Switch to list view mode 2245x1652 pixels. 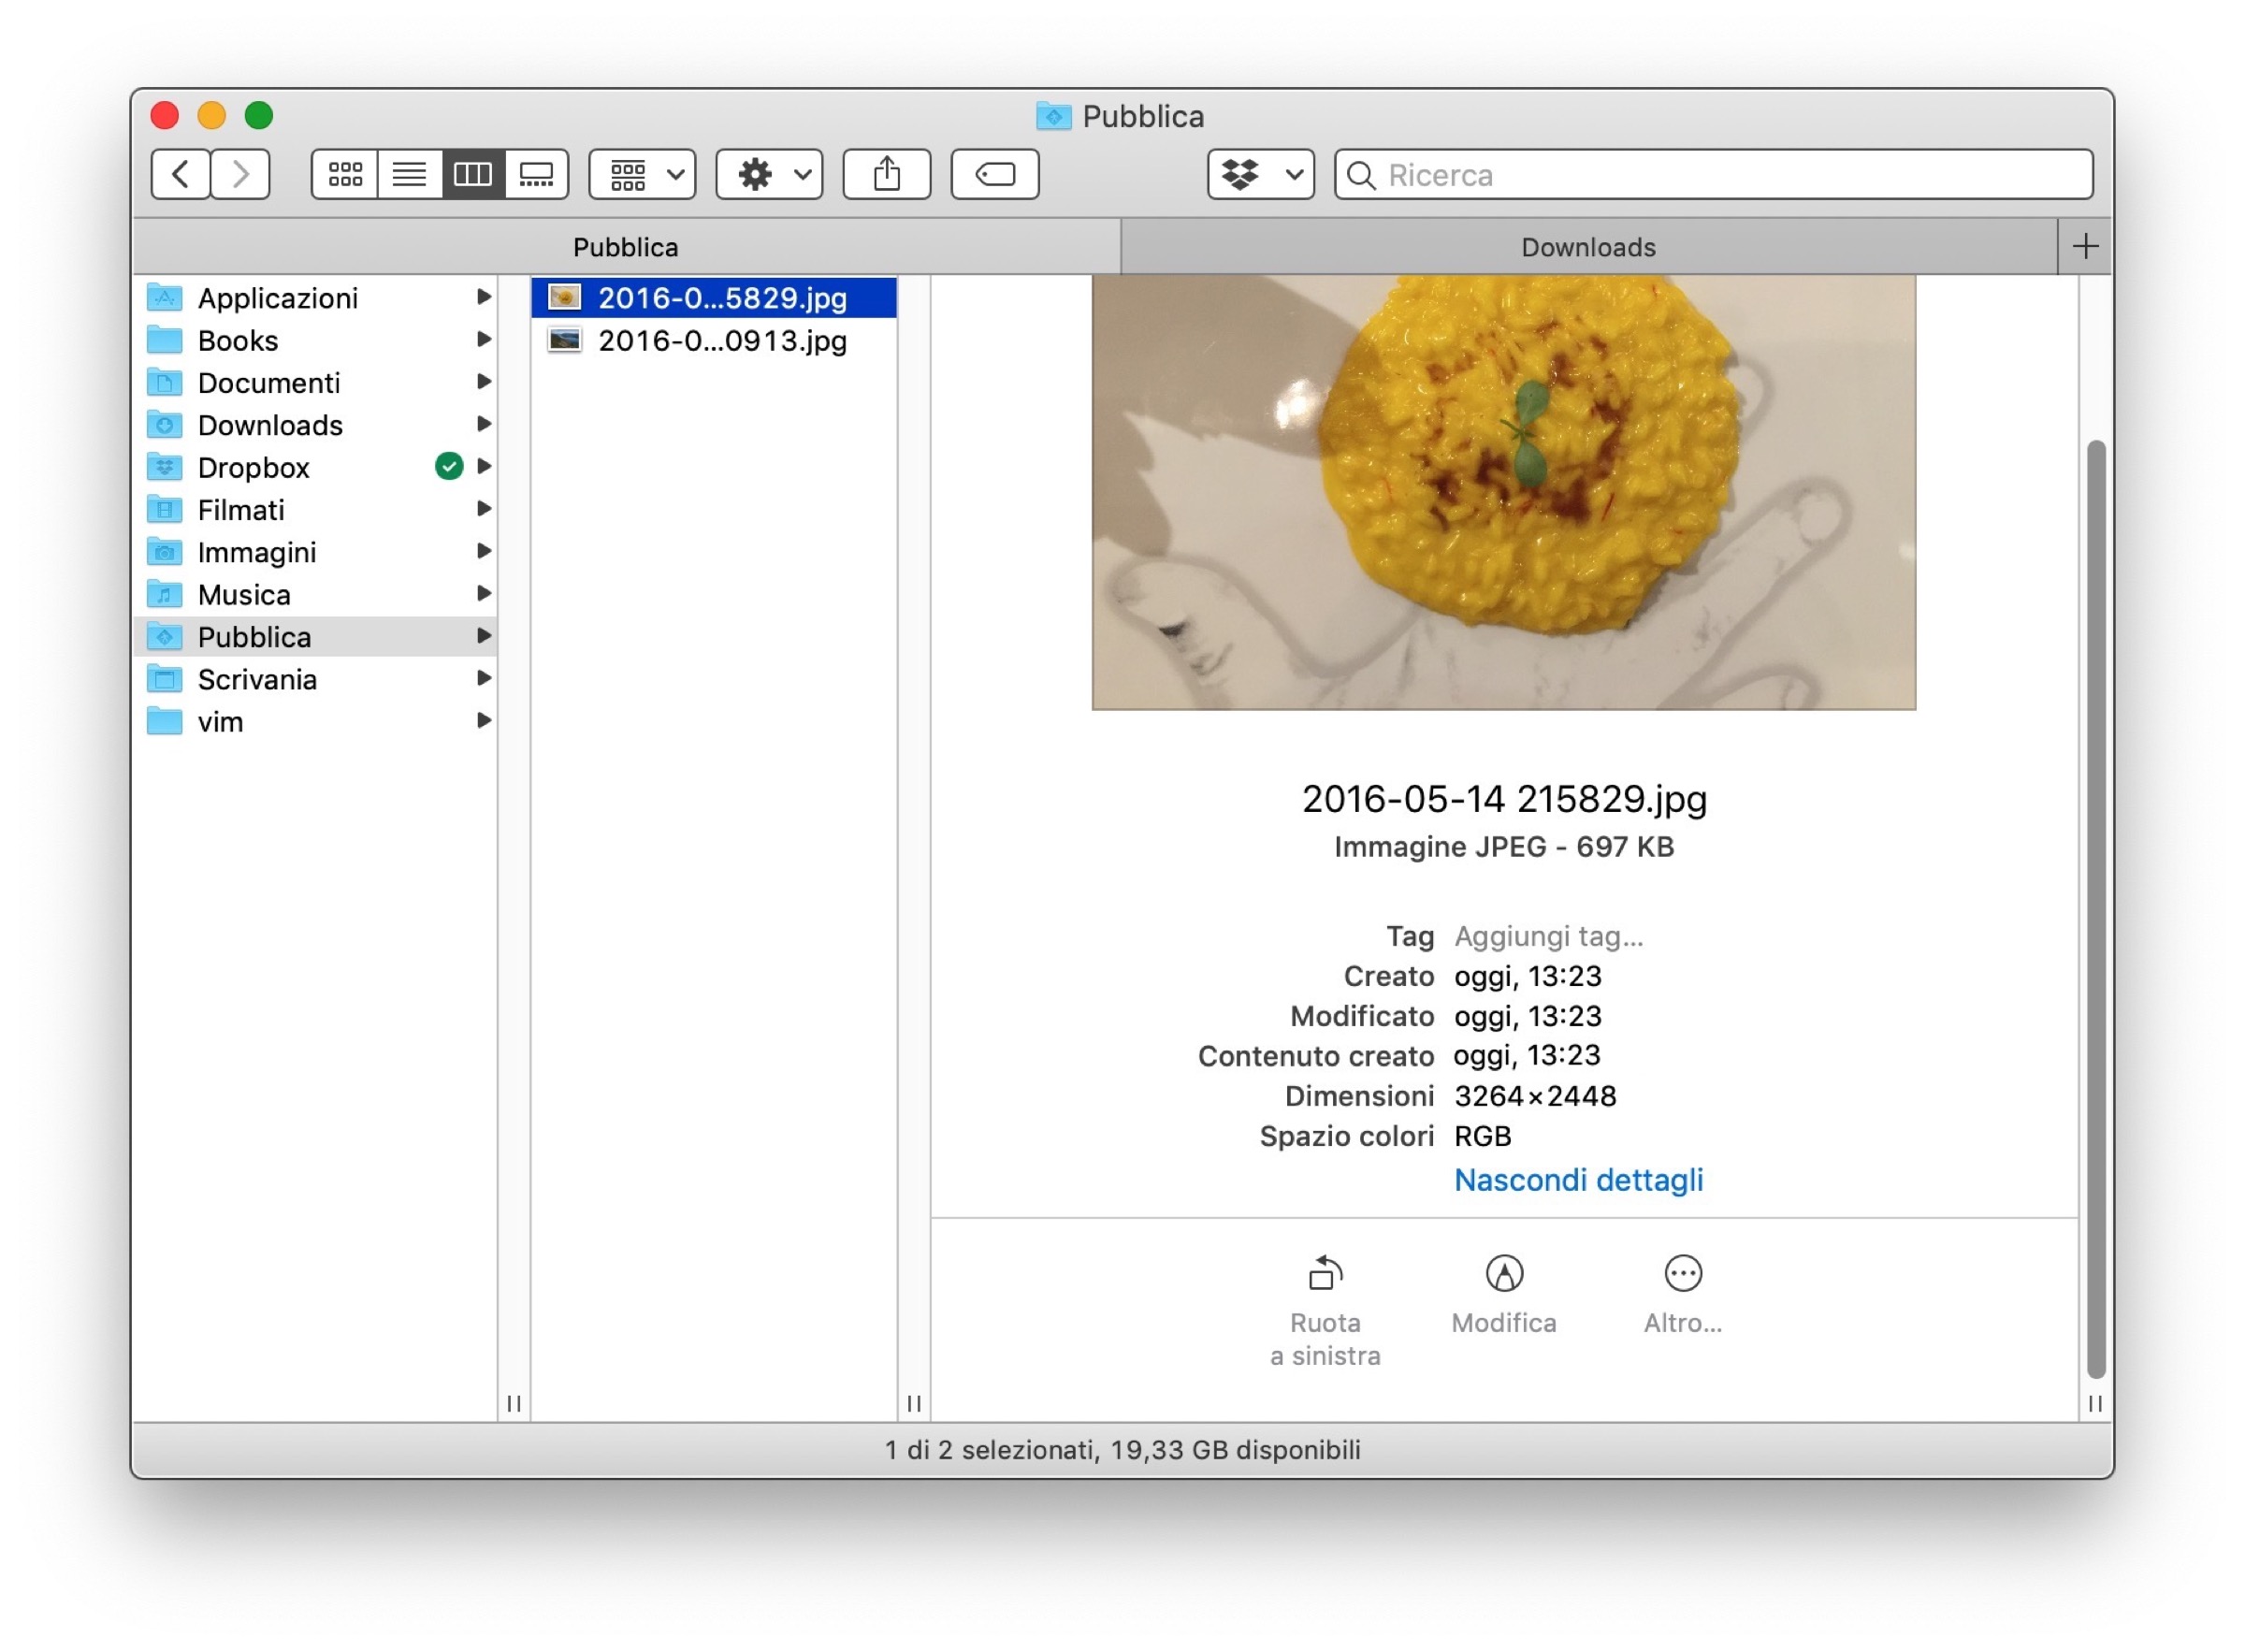pos(409,175)
